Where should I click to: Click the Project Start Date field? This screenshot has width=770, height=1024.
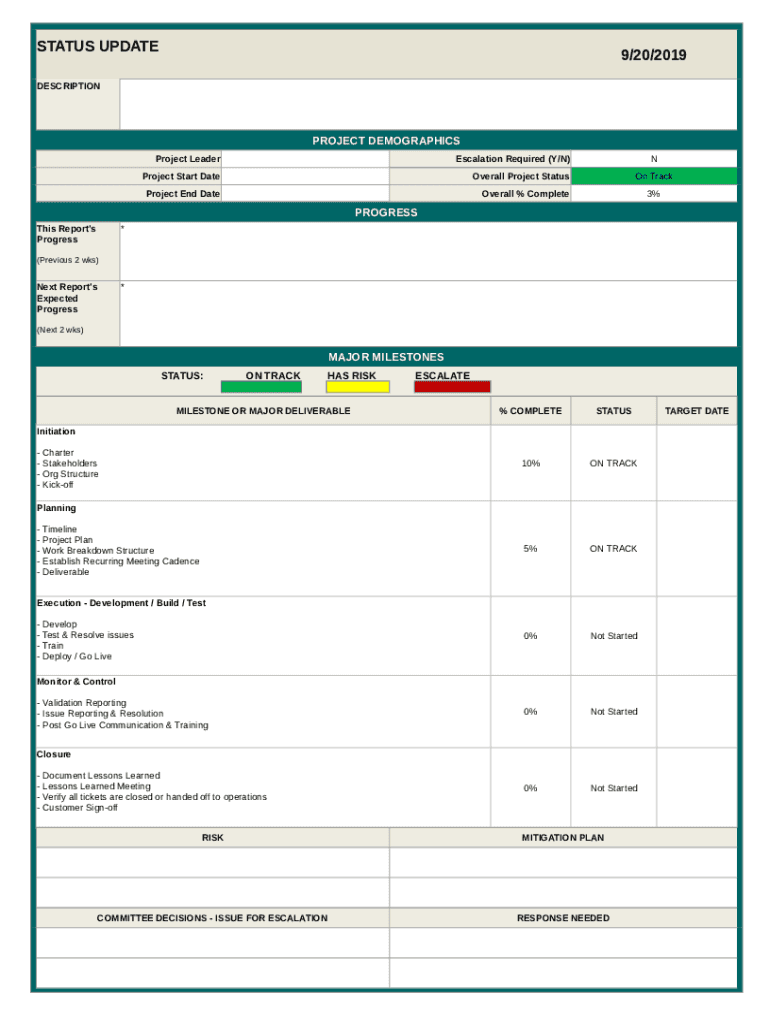(304, 177)
